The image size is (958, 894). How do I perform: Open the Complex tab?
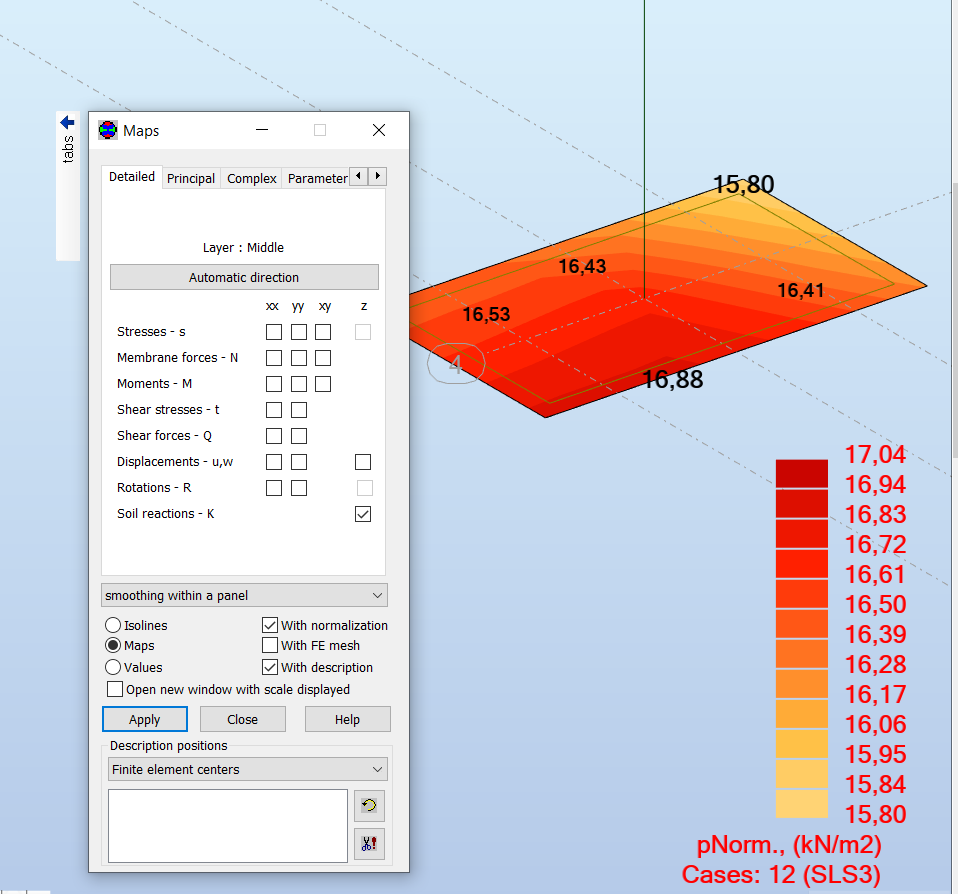(250, 178)
